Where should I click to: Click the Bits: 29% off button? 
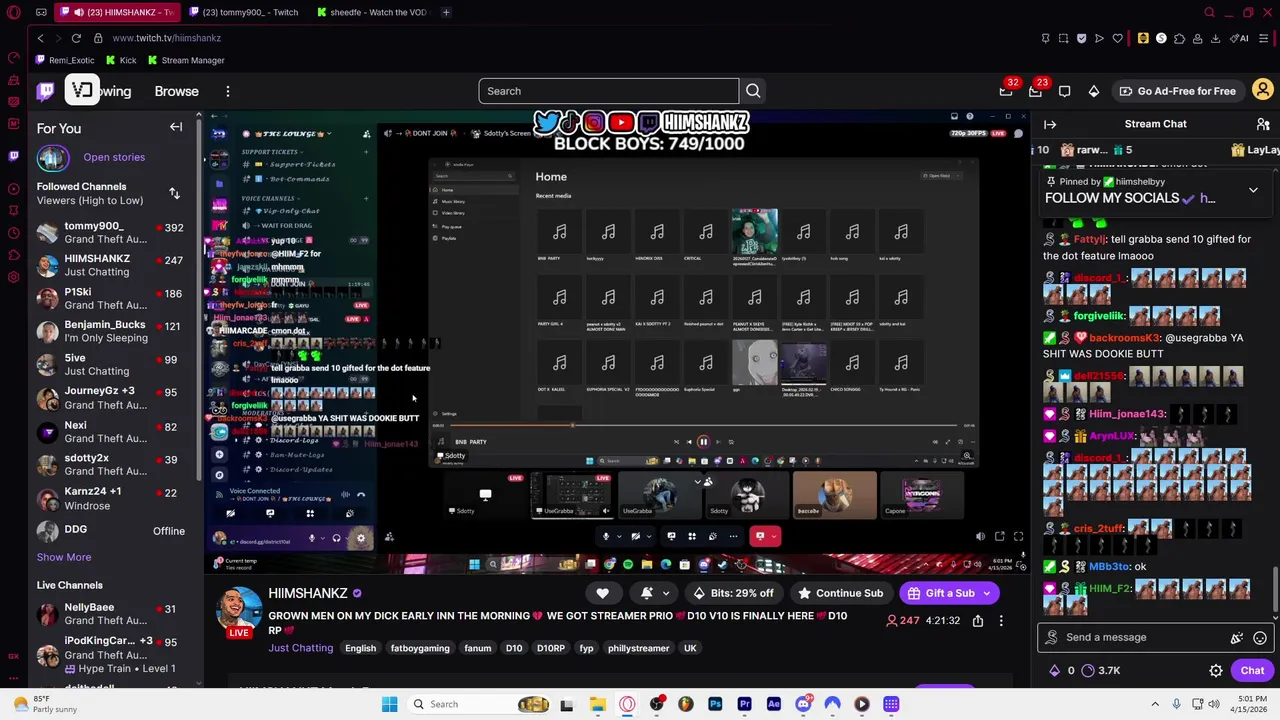click(733, 593)
